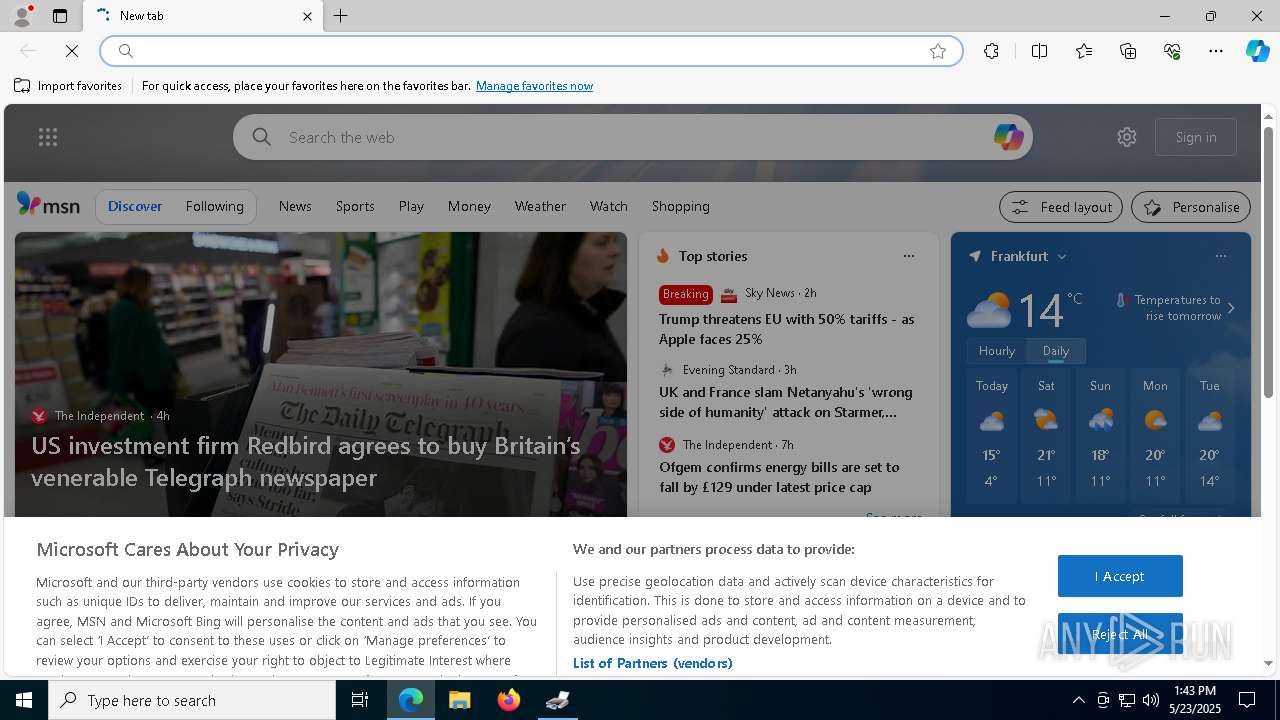This screenshot has width=1280, height=720.
Task: Open Browser essentials heart icon
Action: 1172,51
